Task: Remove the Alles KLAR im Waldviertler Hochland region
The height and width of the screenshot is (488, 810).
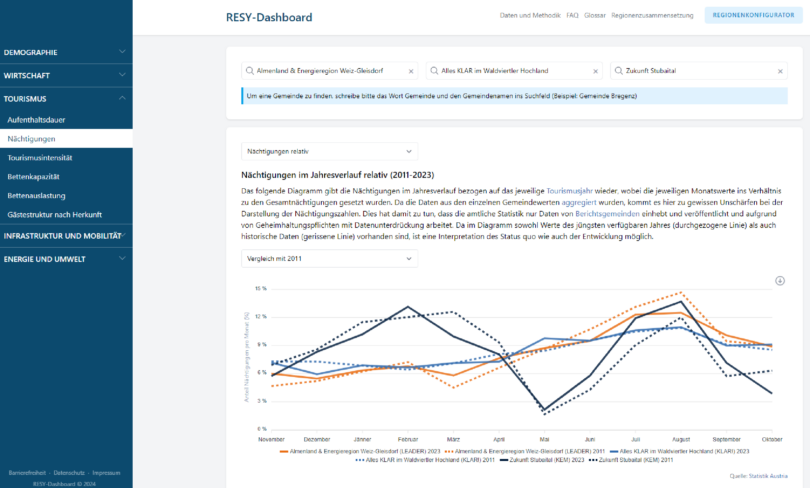Action: pos(596,72)
